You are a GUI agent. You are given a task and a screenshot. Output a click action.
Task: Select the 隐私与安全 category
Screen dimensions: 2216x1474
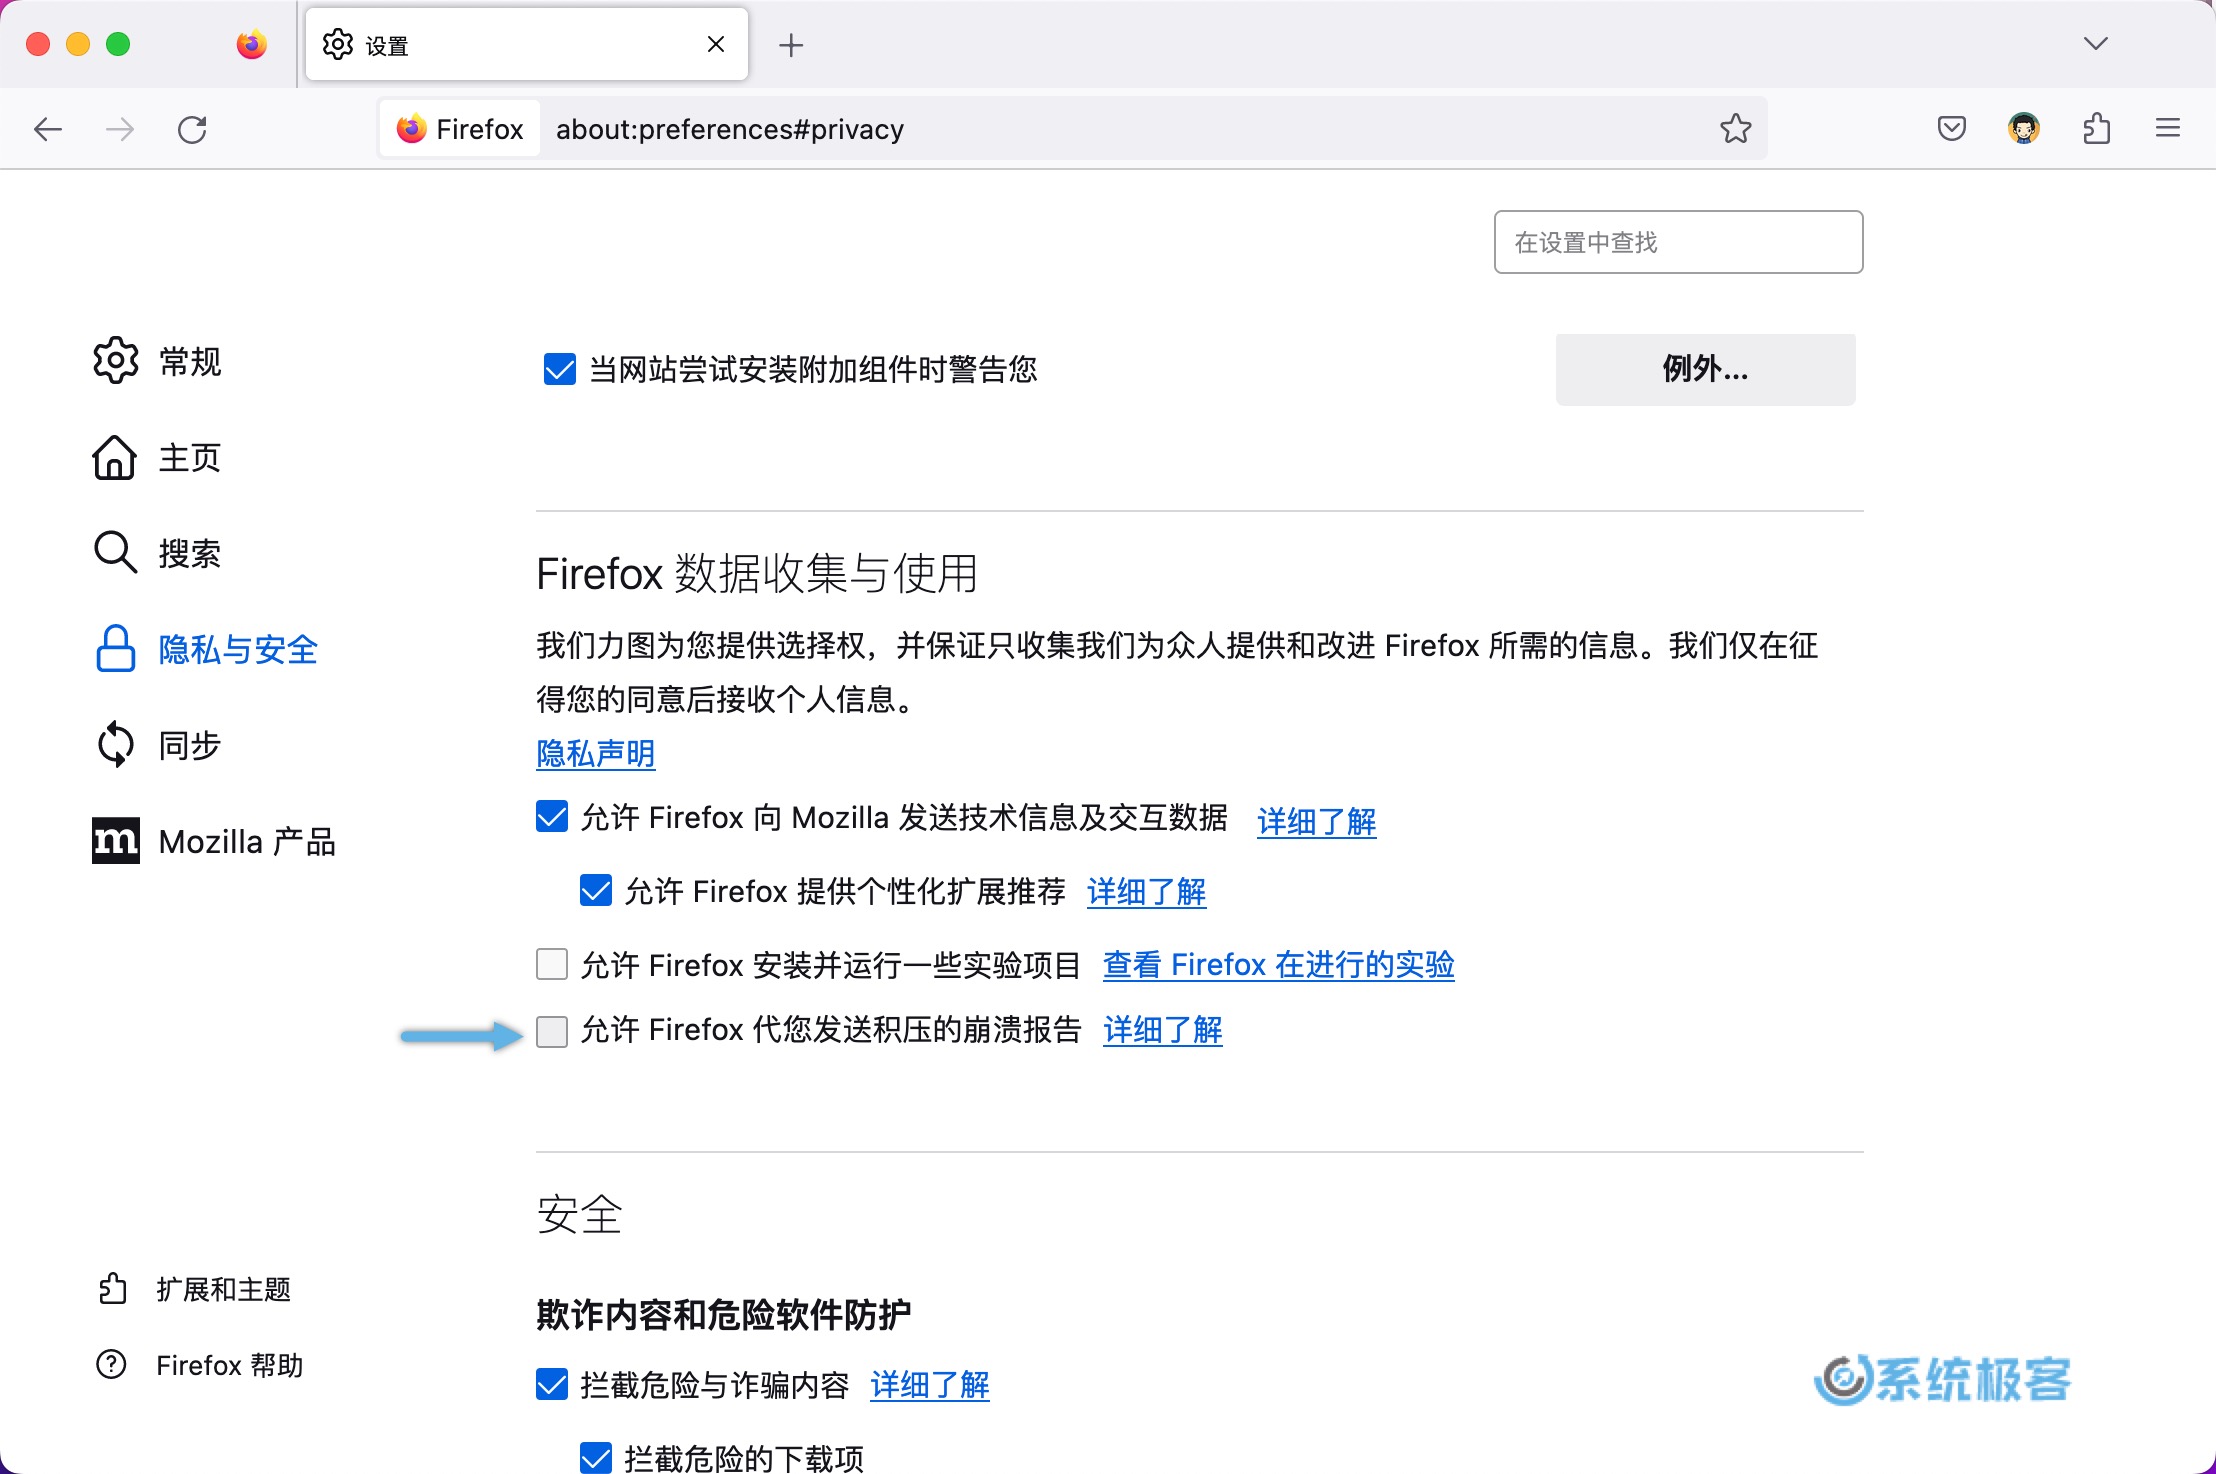point(206,649)
